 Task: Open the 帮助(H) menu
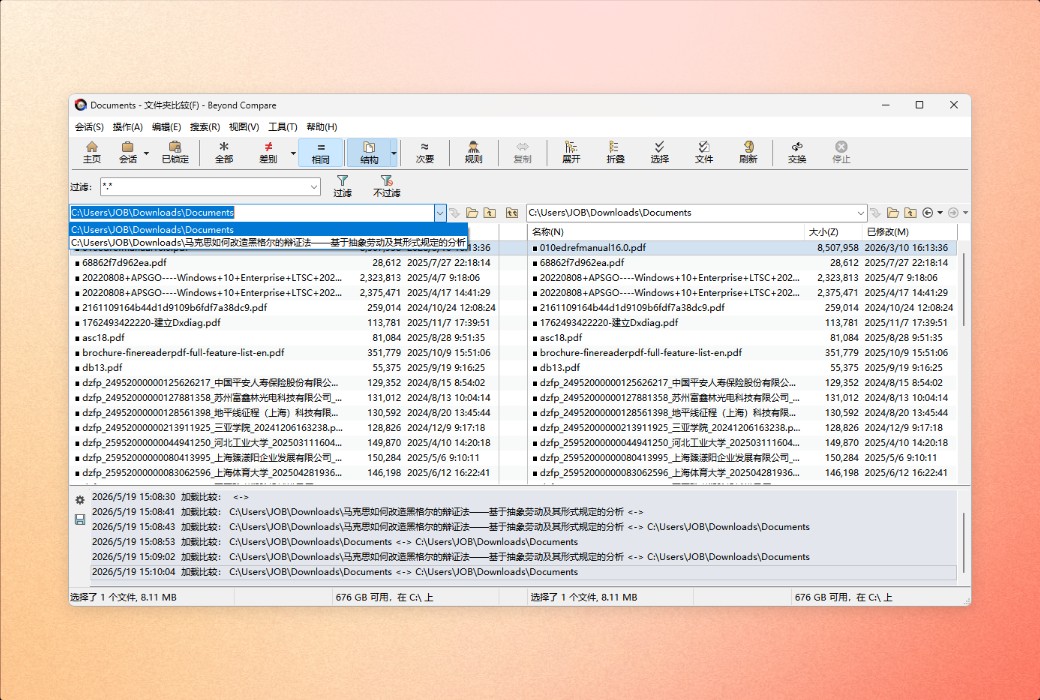(322, 127)
